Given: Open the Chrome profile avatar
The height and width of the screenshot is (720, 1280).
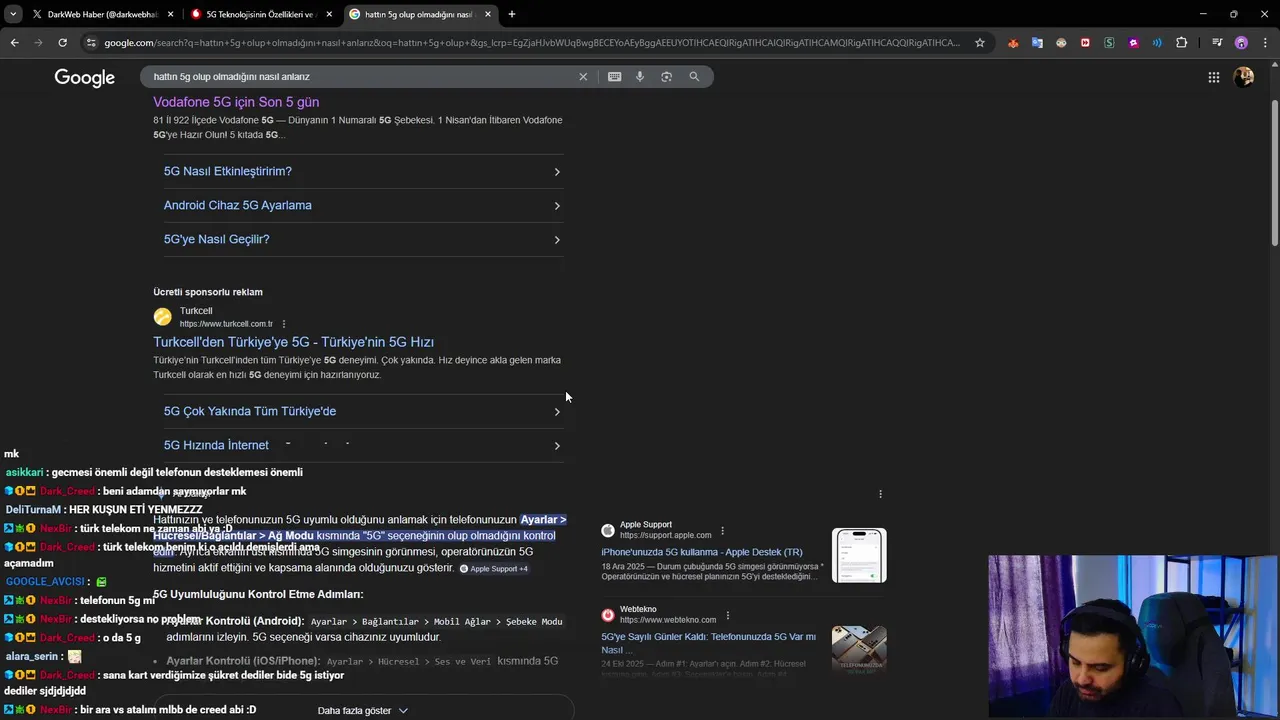Looking at the screenshot, I should tap(1241, 43).
